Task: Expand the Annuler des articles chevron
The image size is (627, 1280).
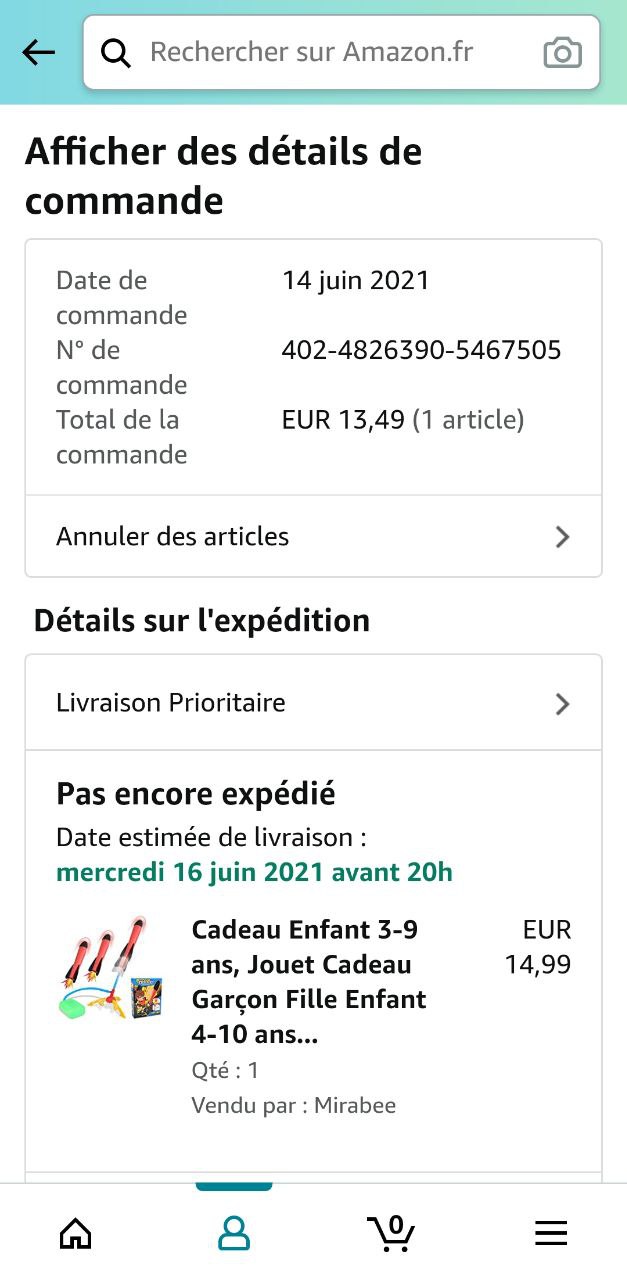Action: pos(562,537)
